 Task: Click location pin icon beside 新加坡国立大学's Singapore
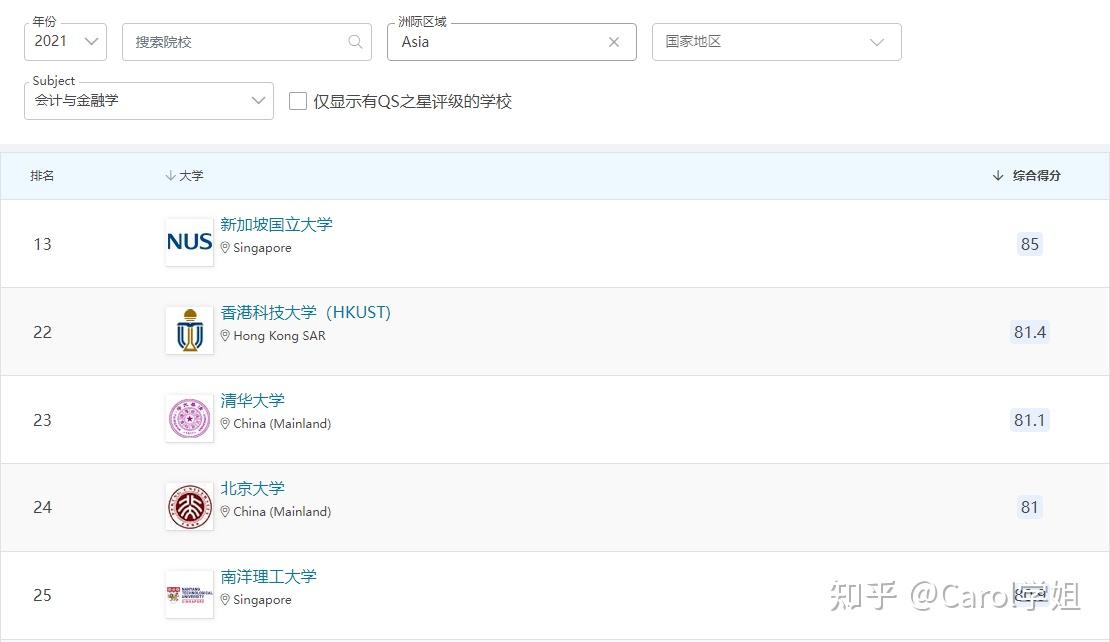click(x=225, y=248)
